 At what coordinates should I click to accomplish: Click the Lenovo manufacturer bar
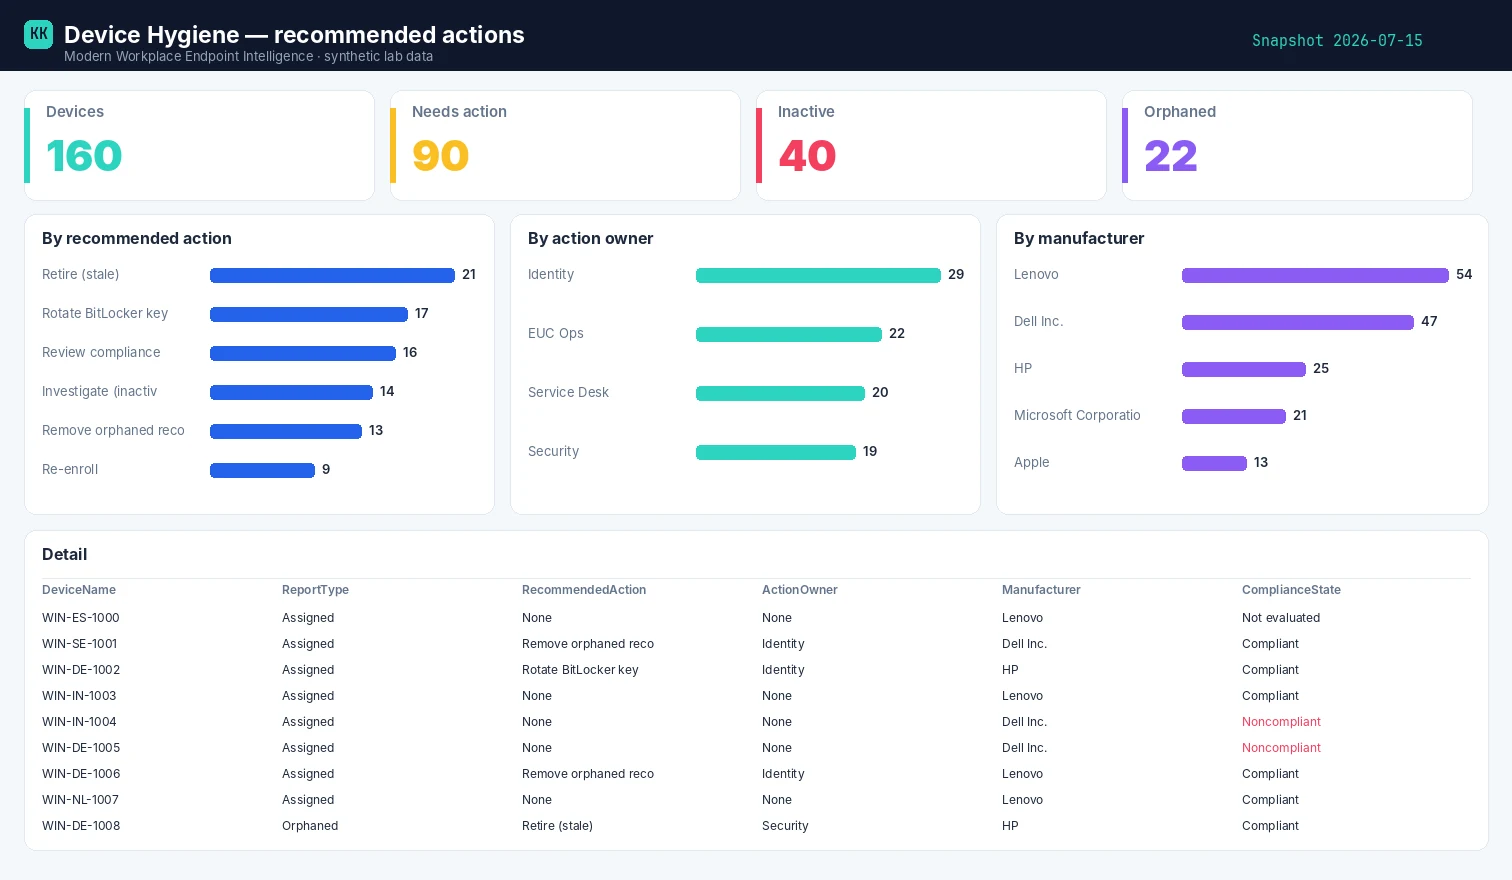[1315, 275]
